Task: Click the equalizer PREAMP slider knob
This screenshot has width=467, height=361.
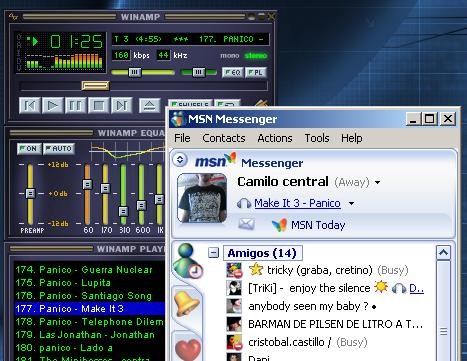Action: [x=30, y=193]
